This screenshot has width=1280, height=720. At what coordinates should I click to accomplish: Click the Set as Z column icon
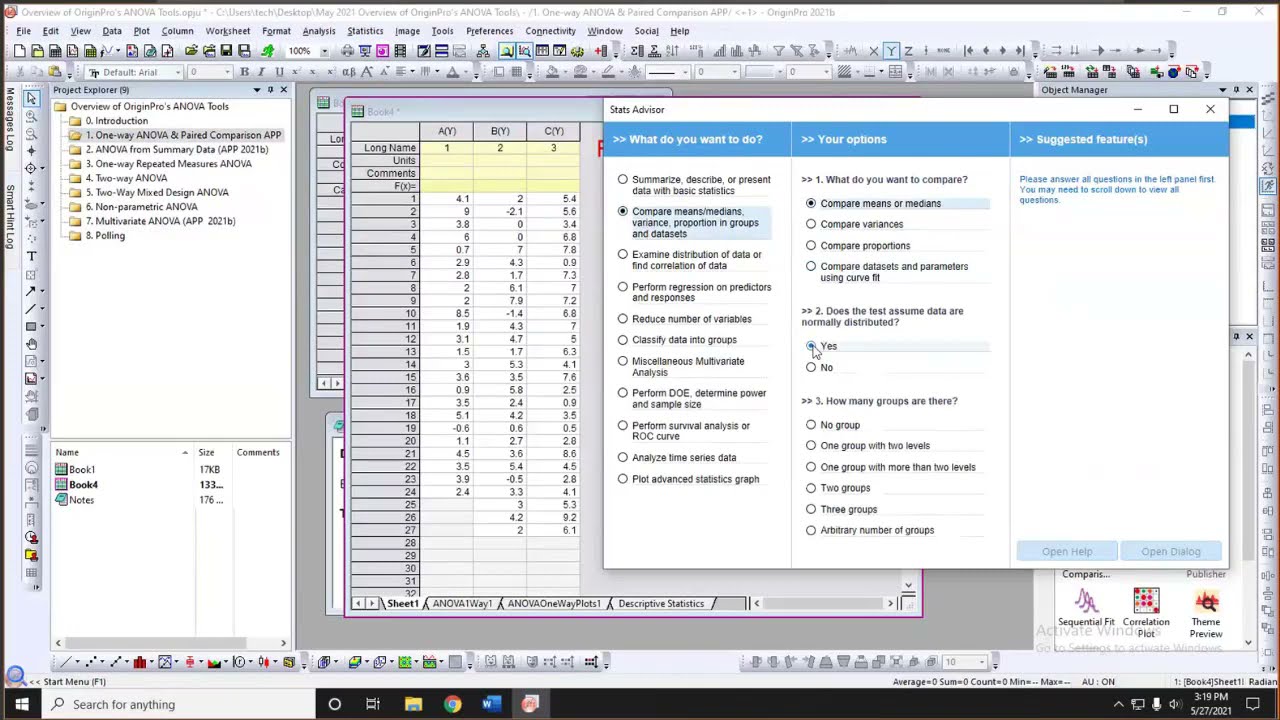(x=907, y=51)
